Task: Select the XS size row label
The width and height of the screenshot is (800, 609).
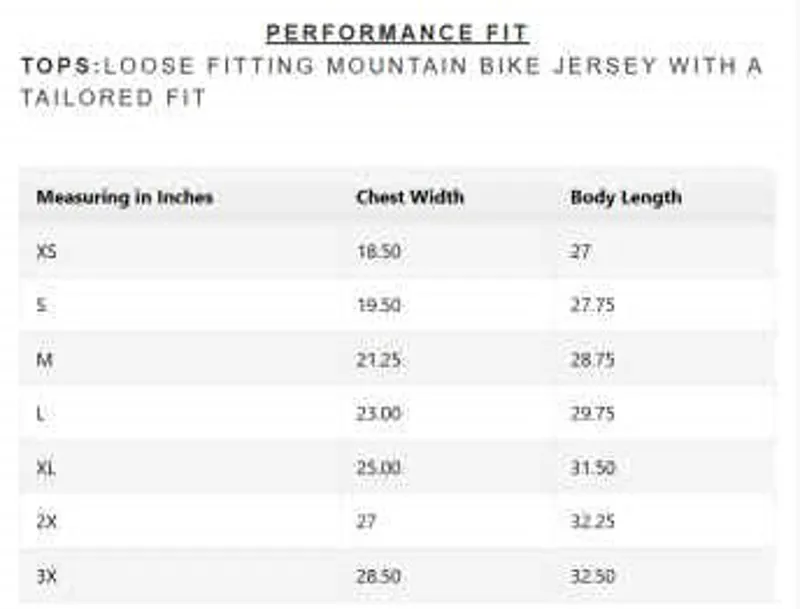Action: (x=47, y=252)
